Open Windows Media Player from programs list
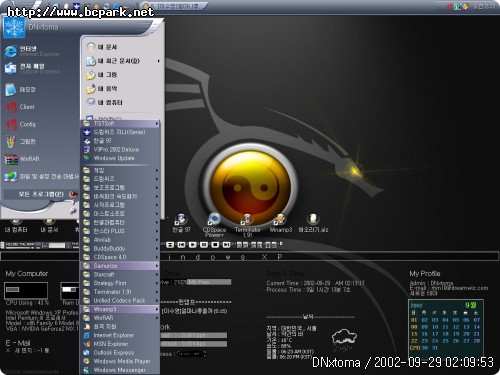The width and height of the screenshot is (500, 375). (120, 361)
